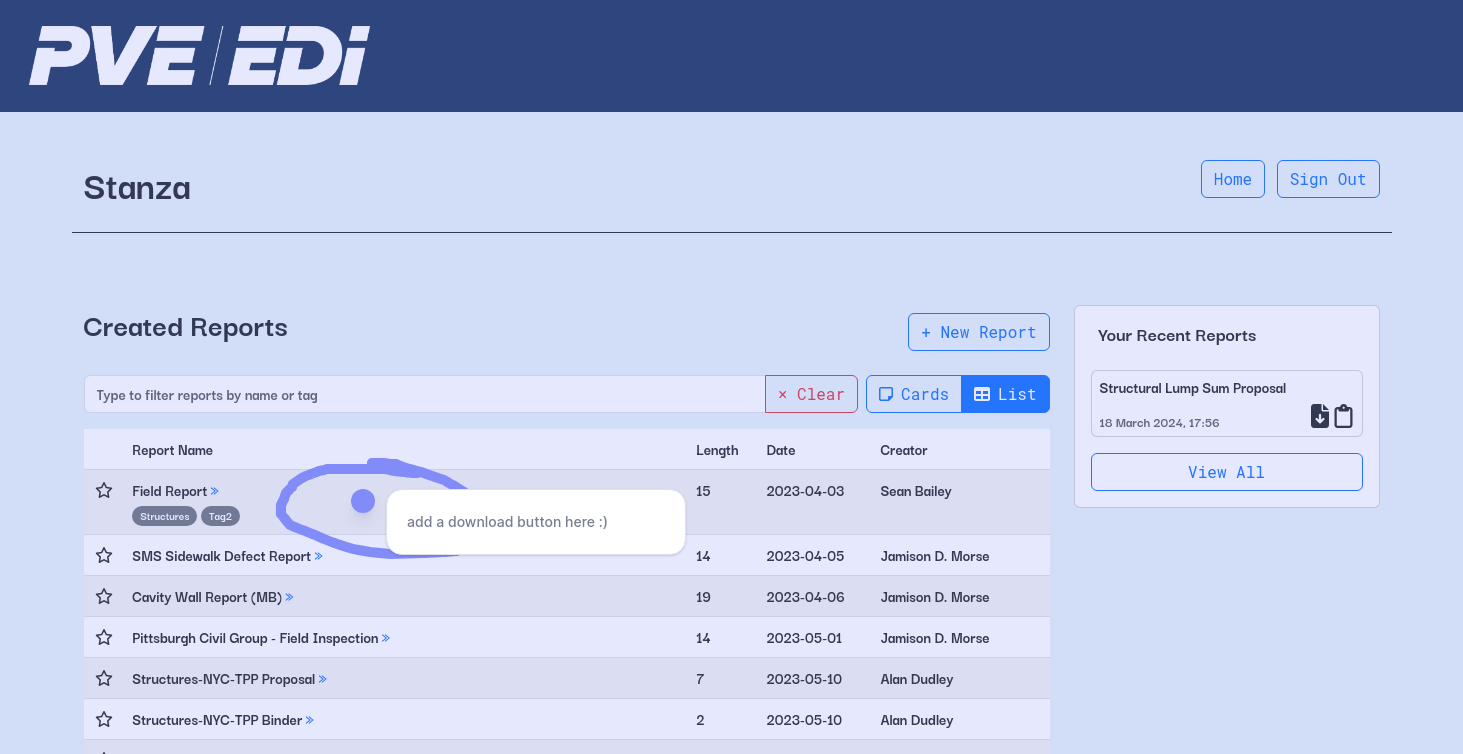Click the PVE EDI logo

(199, 56)
